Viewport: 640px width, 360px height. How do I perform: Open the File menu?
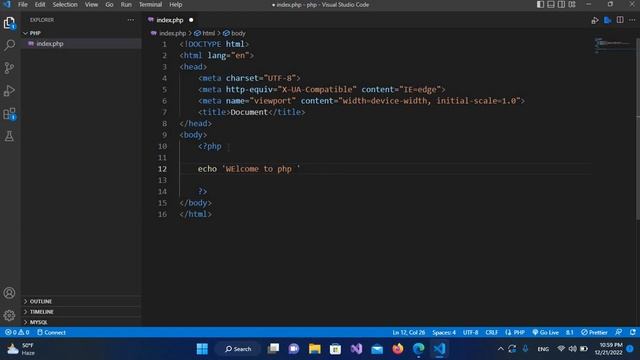(23, 4)
